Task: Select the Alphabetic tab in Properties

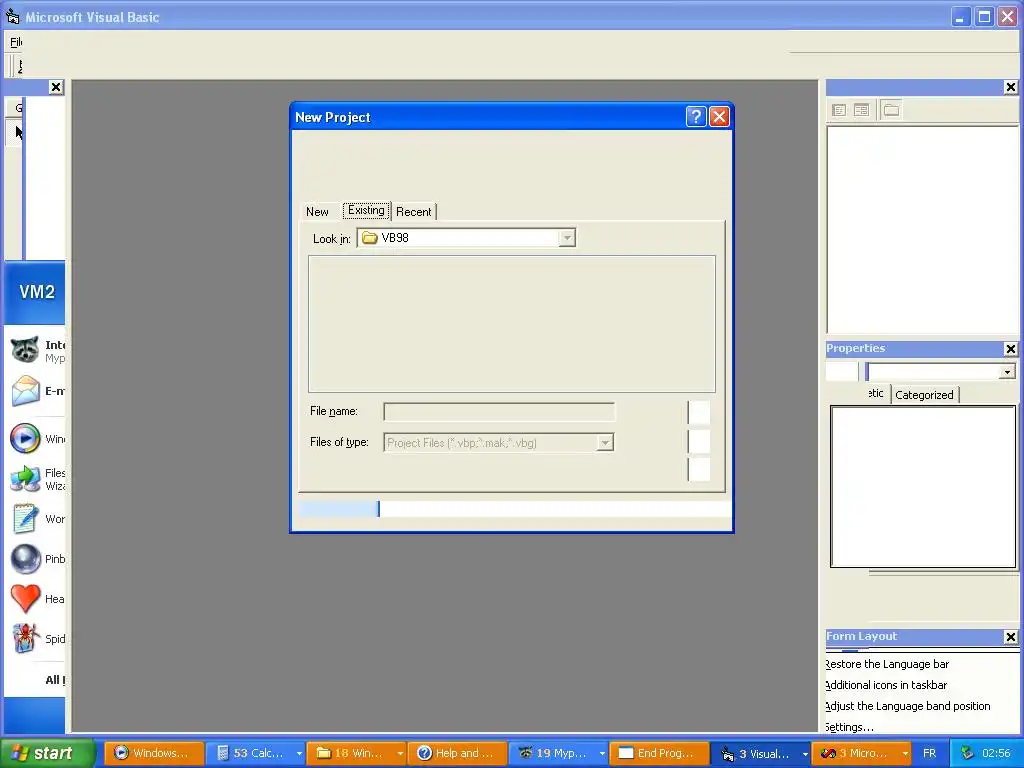Action: (x=876, y=393)
